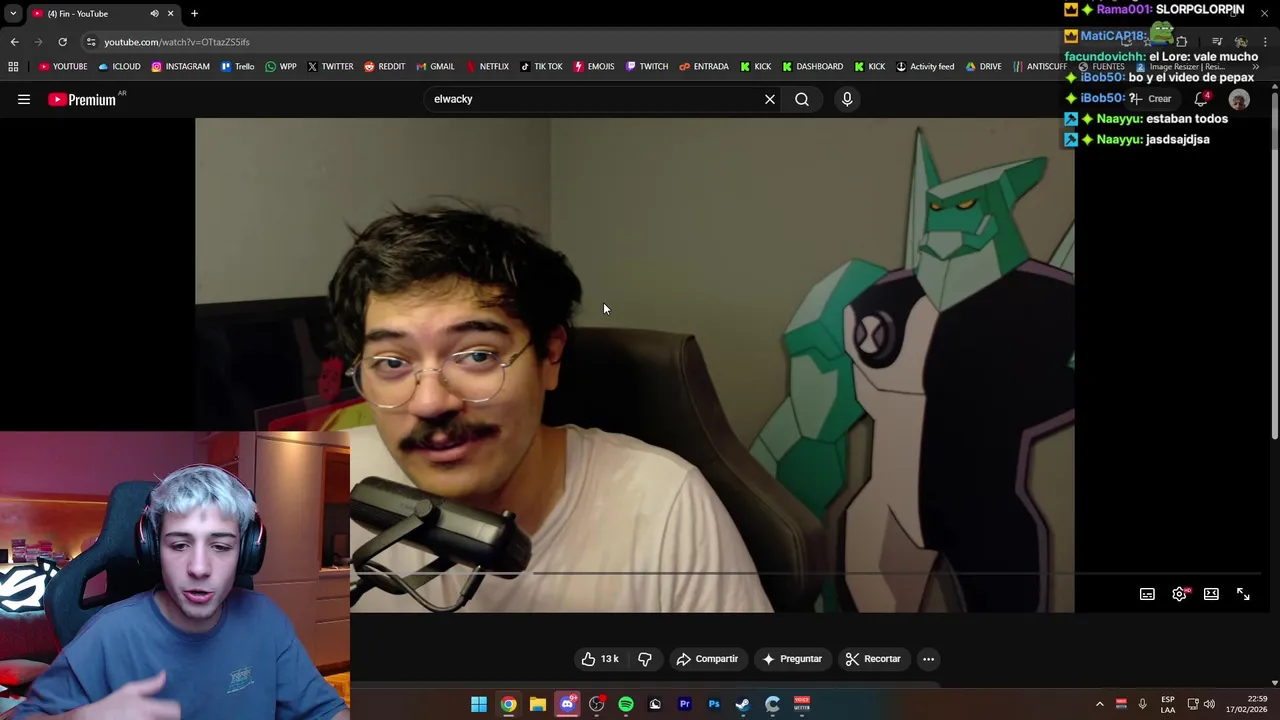Enter fullscreen on the video player
The height and width of the screenshot is (720, 1280).
click(1243, 594)
